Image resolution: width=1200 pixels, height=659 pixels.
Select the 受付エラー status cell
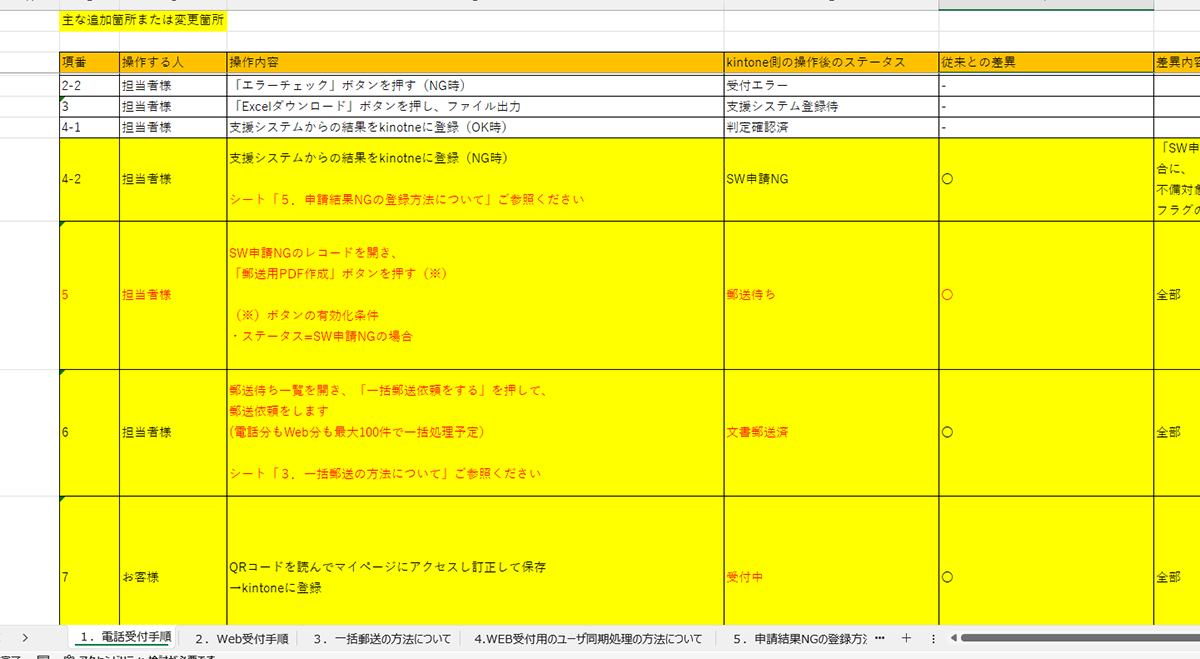[x=830, y=85]
